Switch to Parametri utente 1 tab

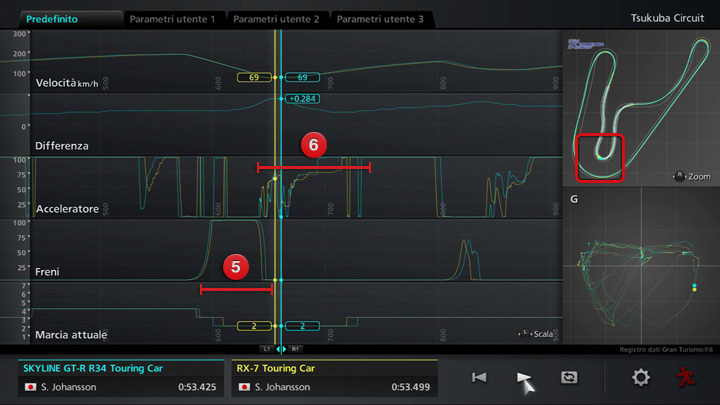pyautogui.click(x=172, y=19)
